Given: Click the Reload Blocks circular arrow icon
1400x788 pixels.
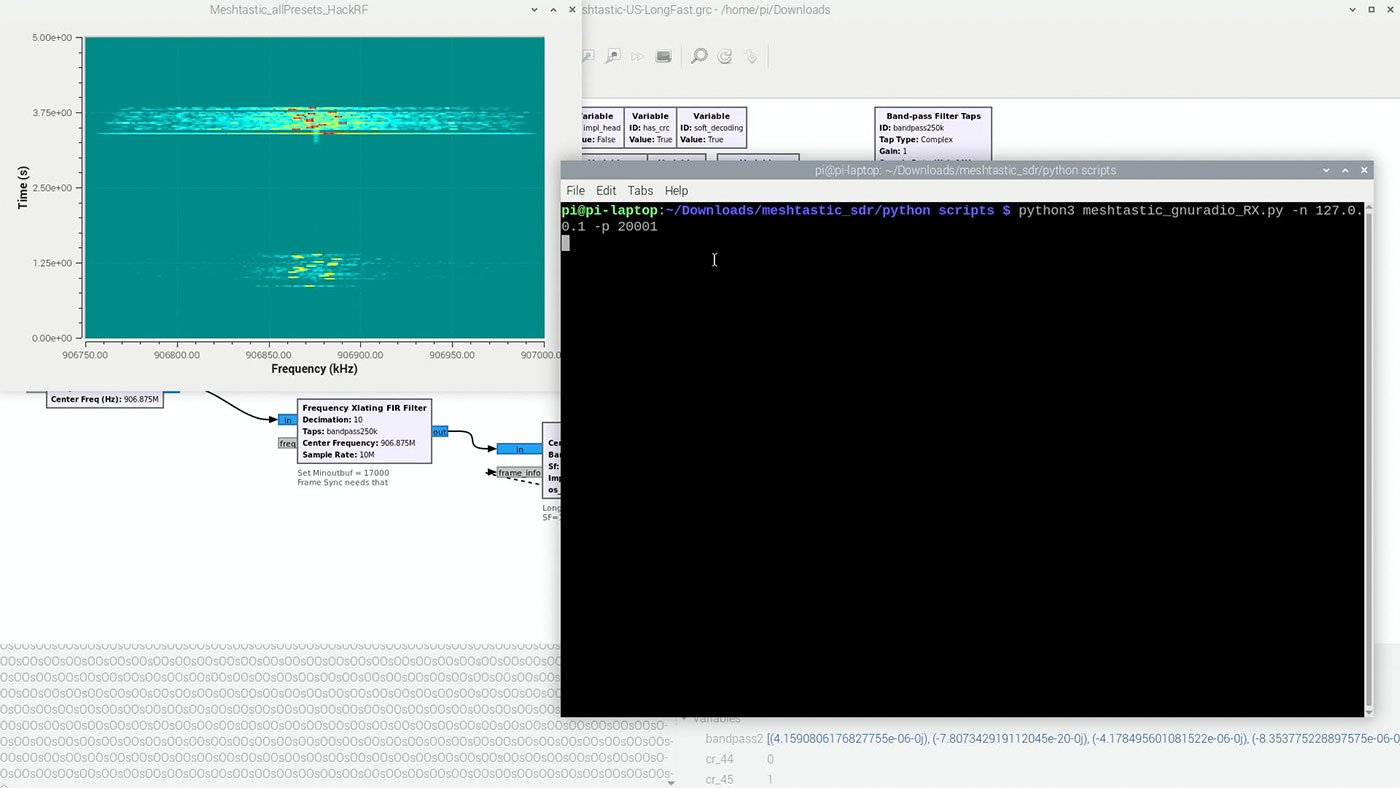Looking at the screenshot, I should click(725, 57).
